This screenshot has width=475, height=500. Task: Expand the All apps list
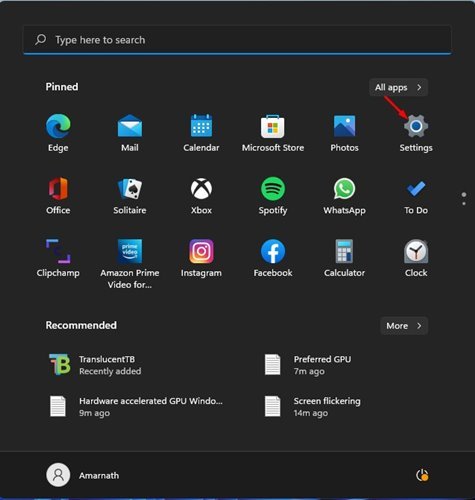point(398,87)
